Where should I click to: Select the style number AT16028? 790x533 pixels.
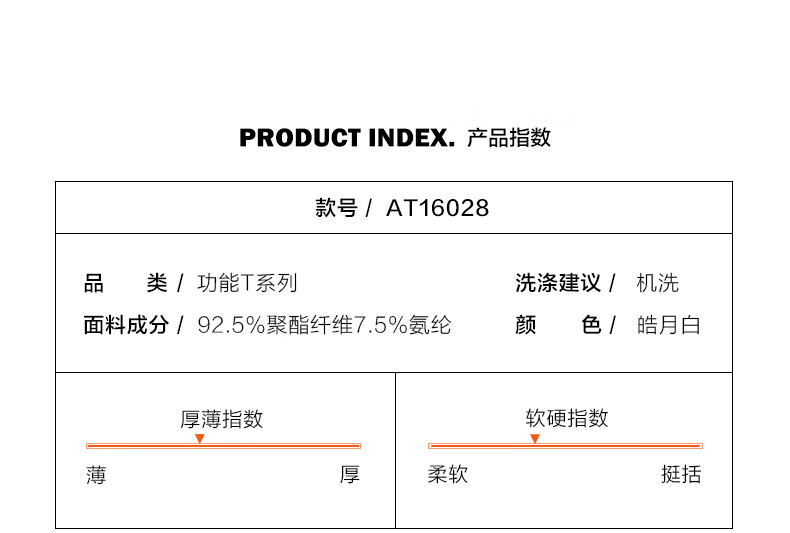coord(437,208)
